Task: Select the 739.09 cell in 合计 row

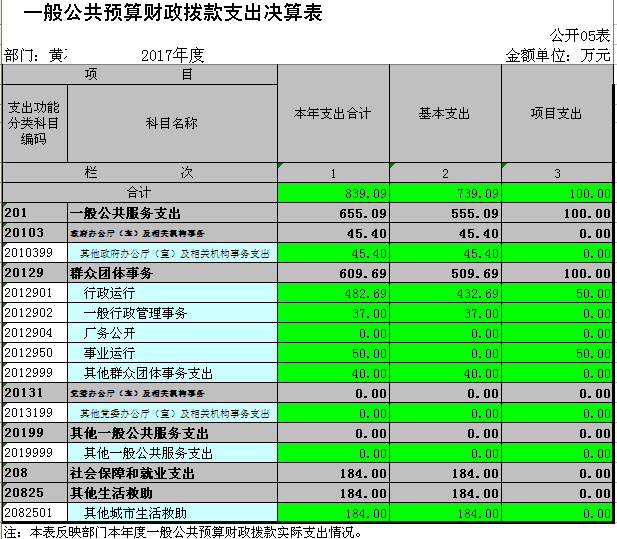Action: (x=445, y=192)
